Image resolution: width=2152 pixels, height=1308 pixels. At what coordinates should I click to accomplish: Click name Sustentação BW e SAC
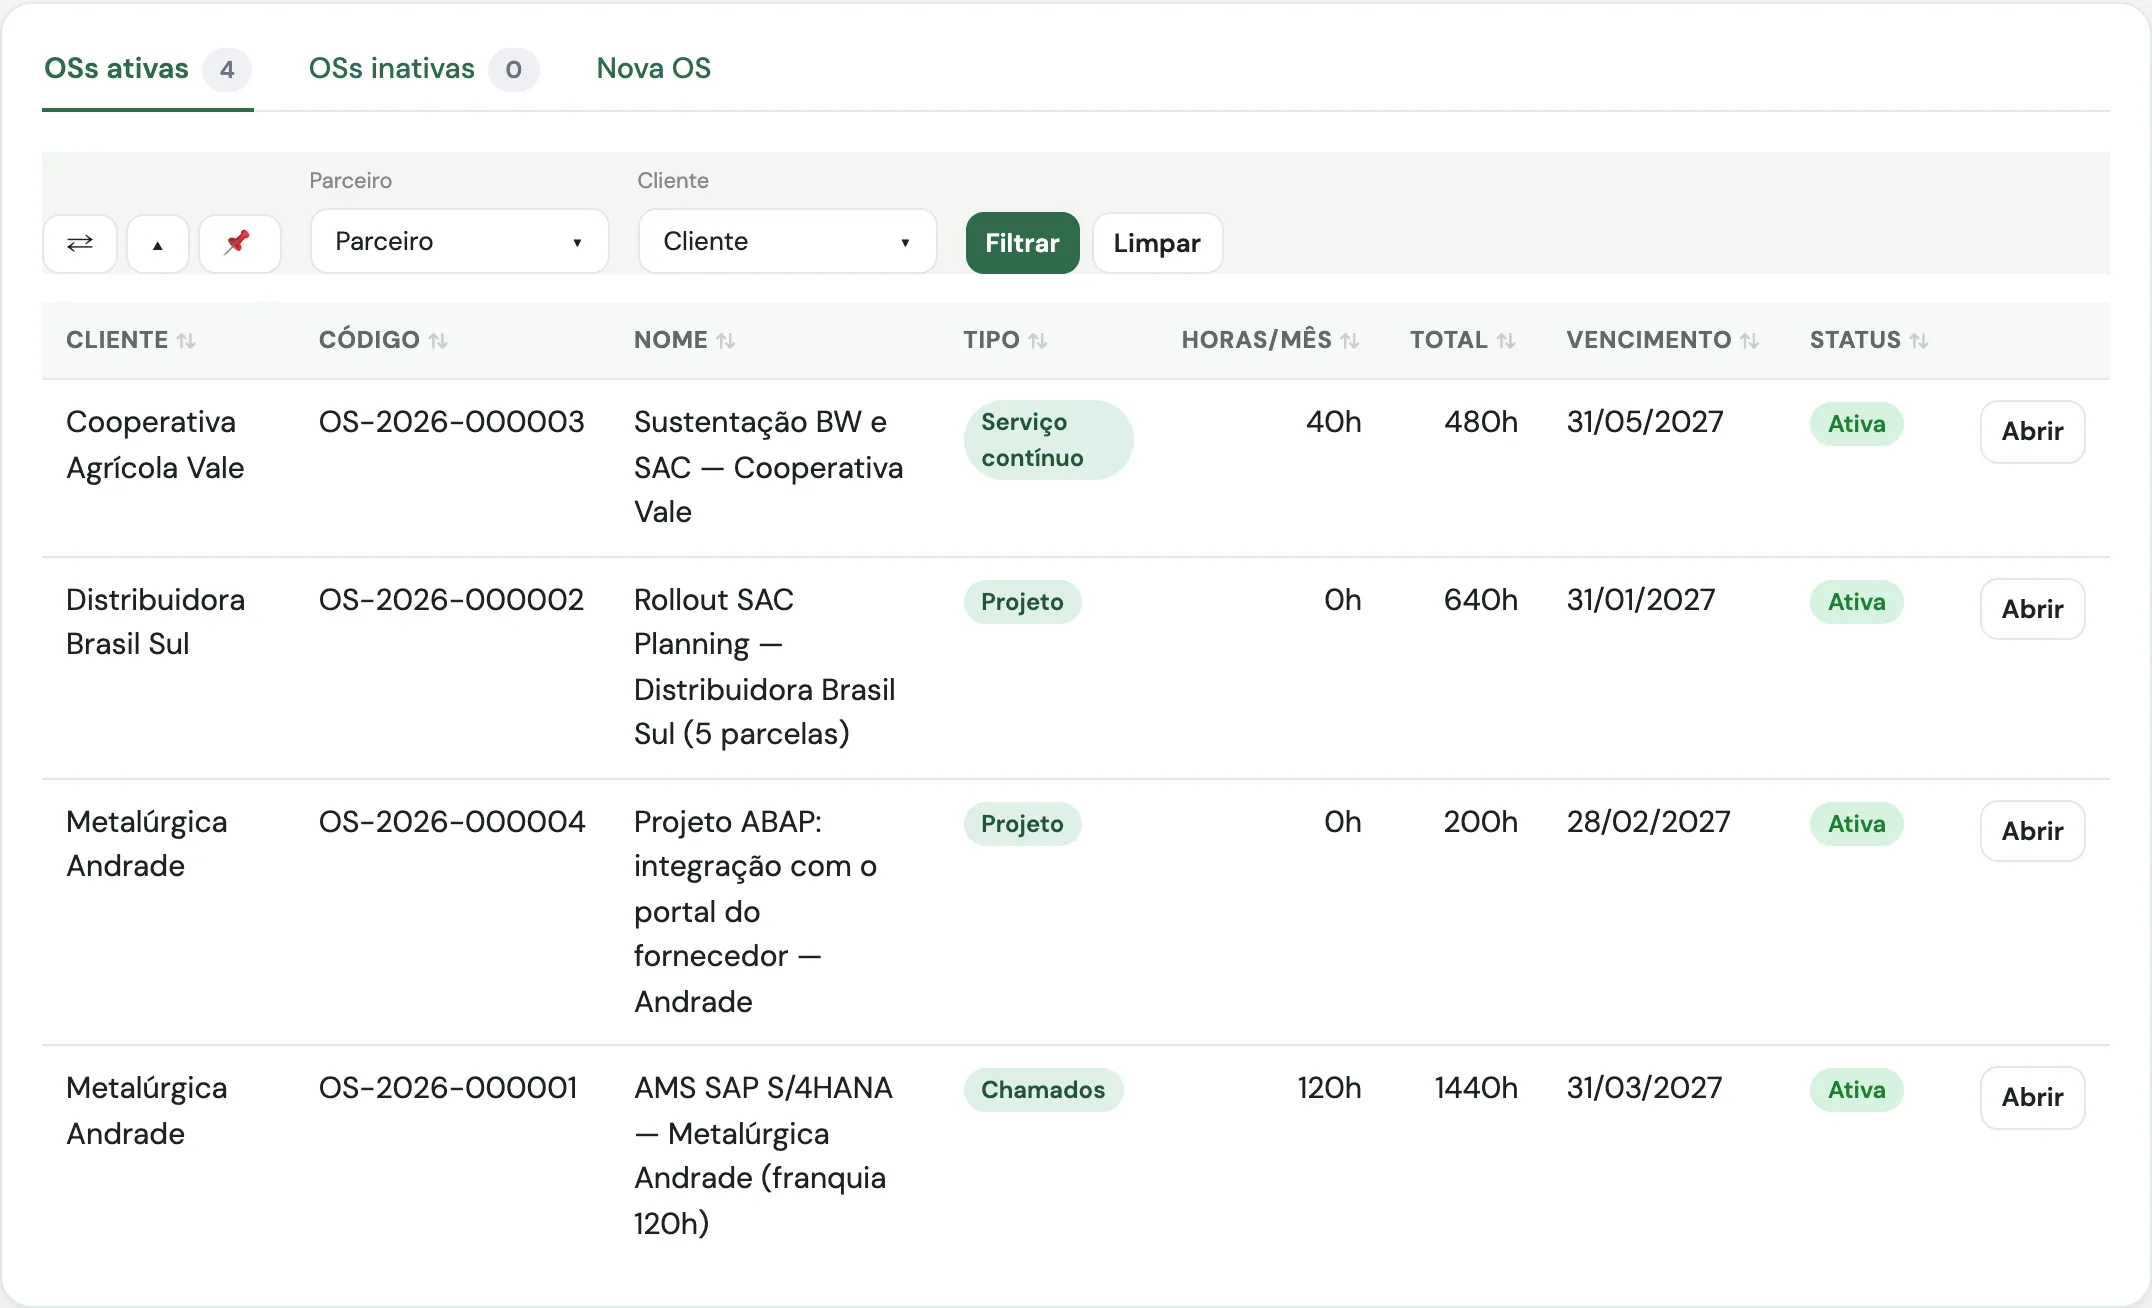768,467
